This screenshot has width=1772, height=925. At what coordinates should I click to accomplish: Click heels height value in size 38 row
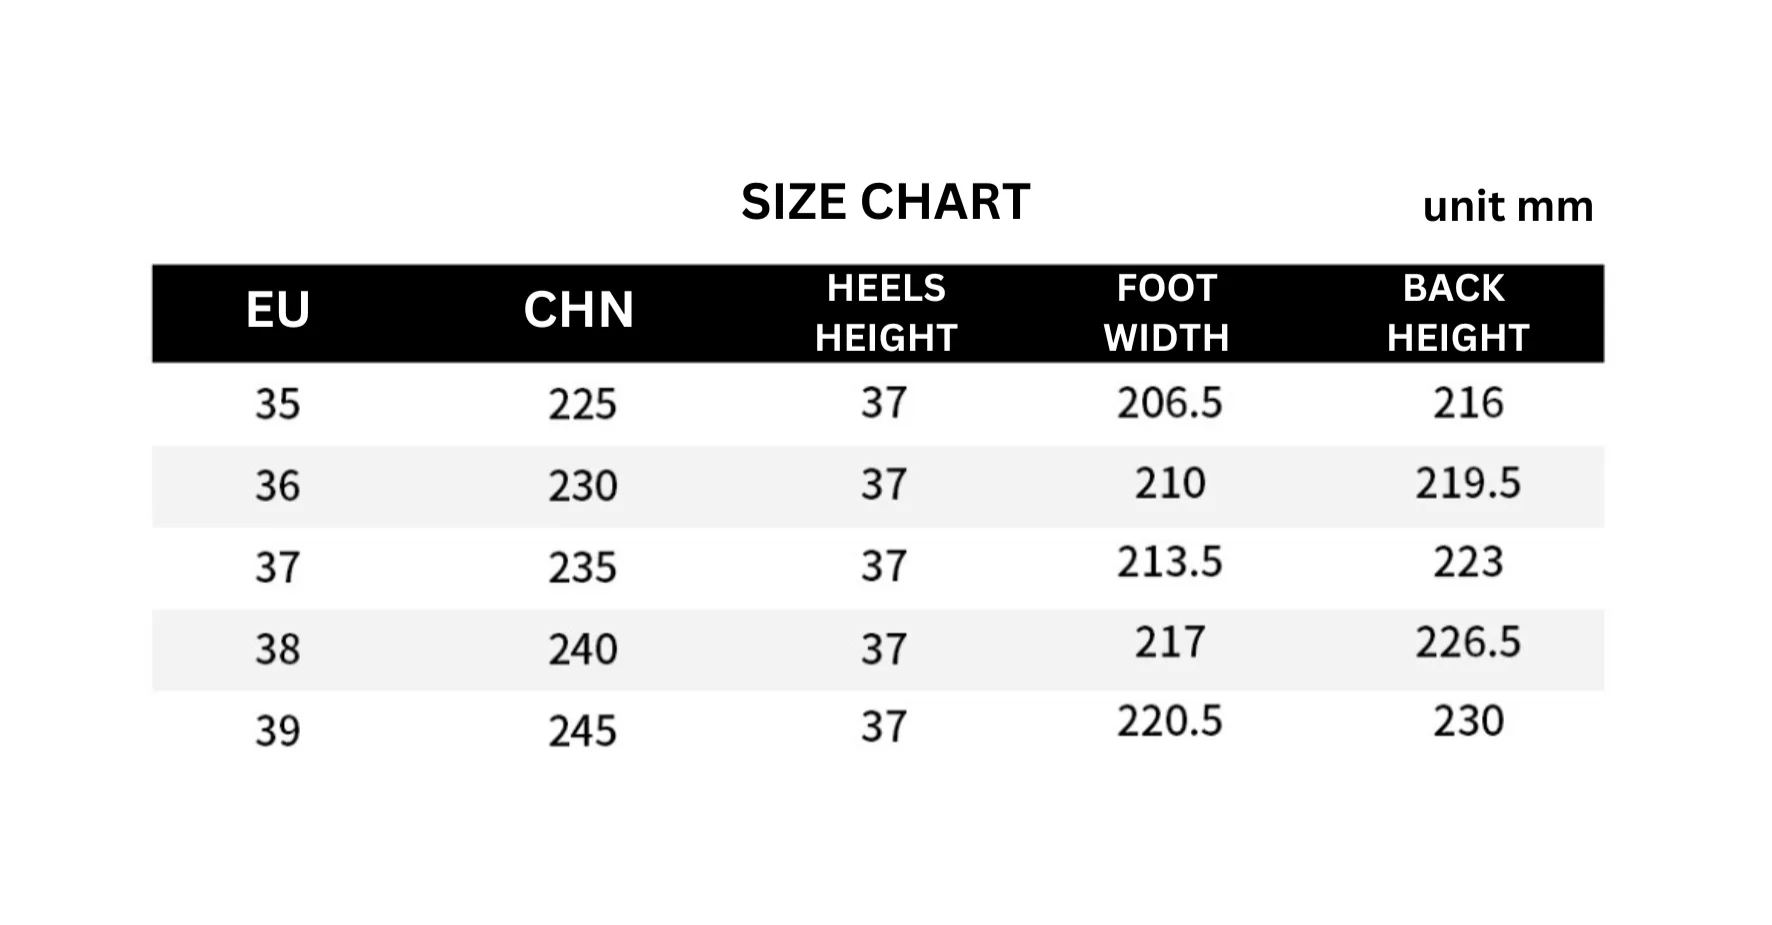point(884,649)
